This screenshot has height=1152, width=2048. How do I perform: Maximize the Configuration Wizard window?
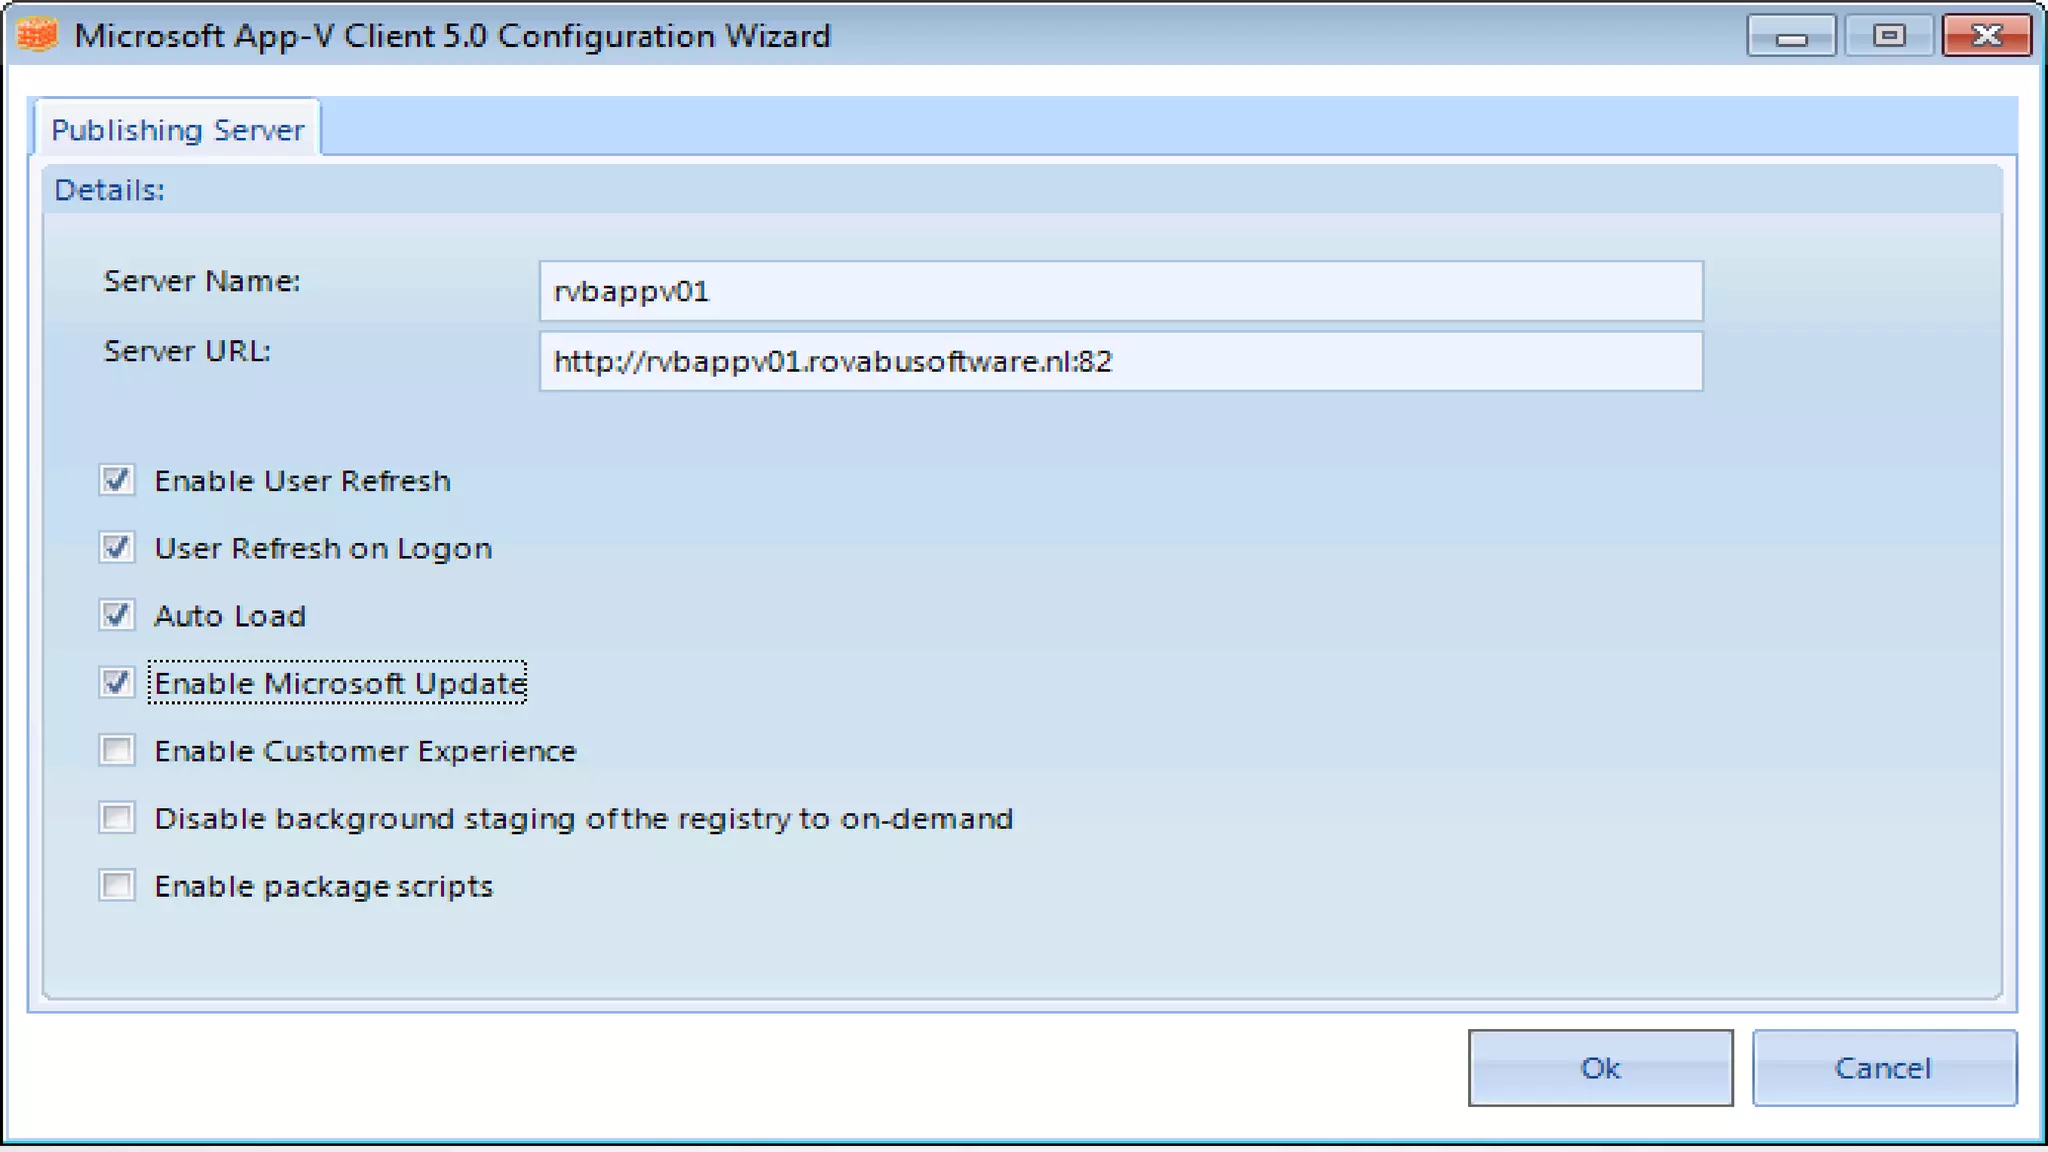pos(1888,36)
